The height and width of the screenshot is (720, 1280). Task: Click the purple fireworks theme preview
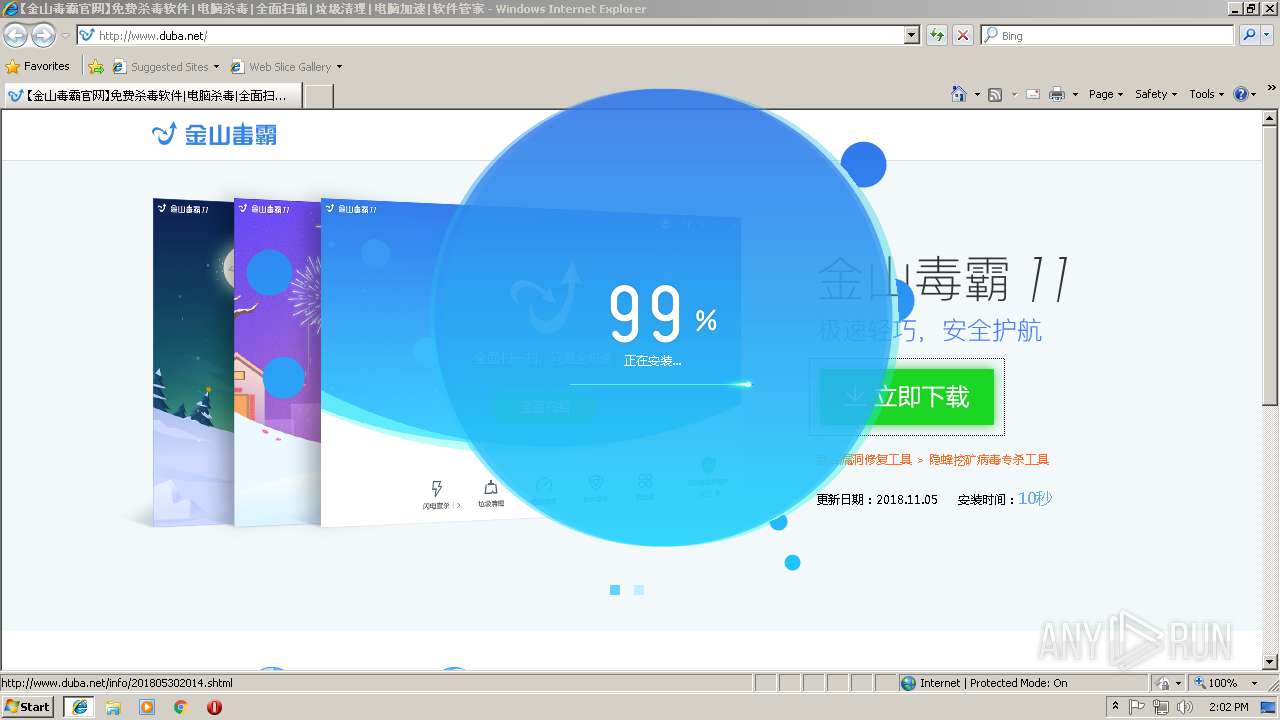point(278,361)
